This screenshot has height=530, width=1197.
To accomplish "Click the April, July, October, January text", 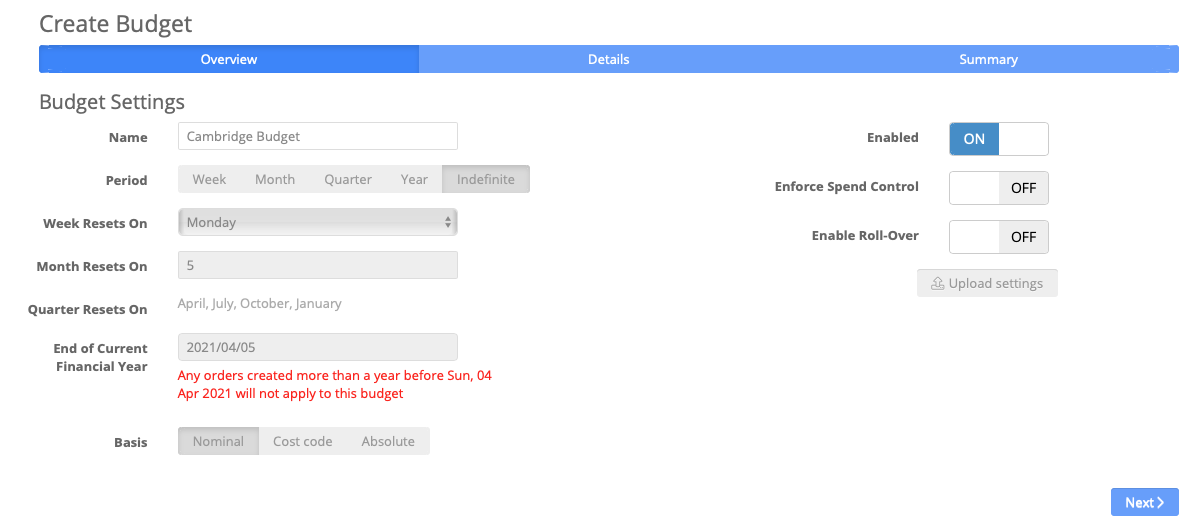I will [260, 303].
